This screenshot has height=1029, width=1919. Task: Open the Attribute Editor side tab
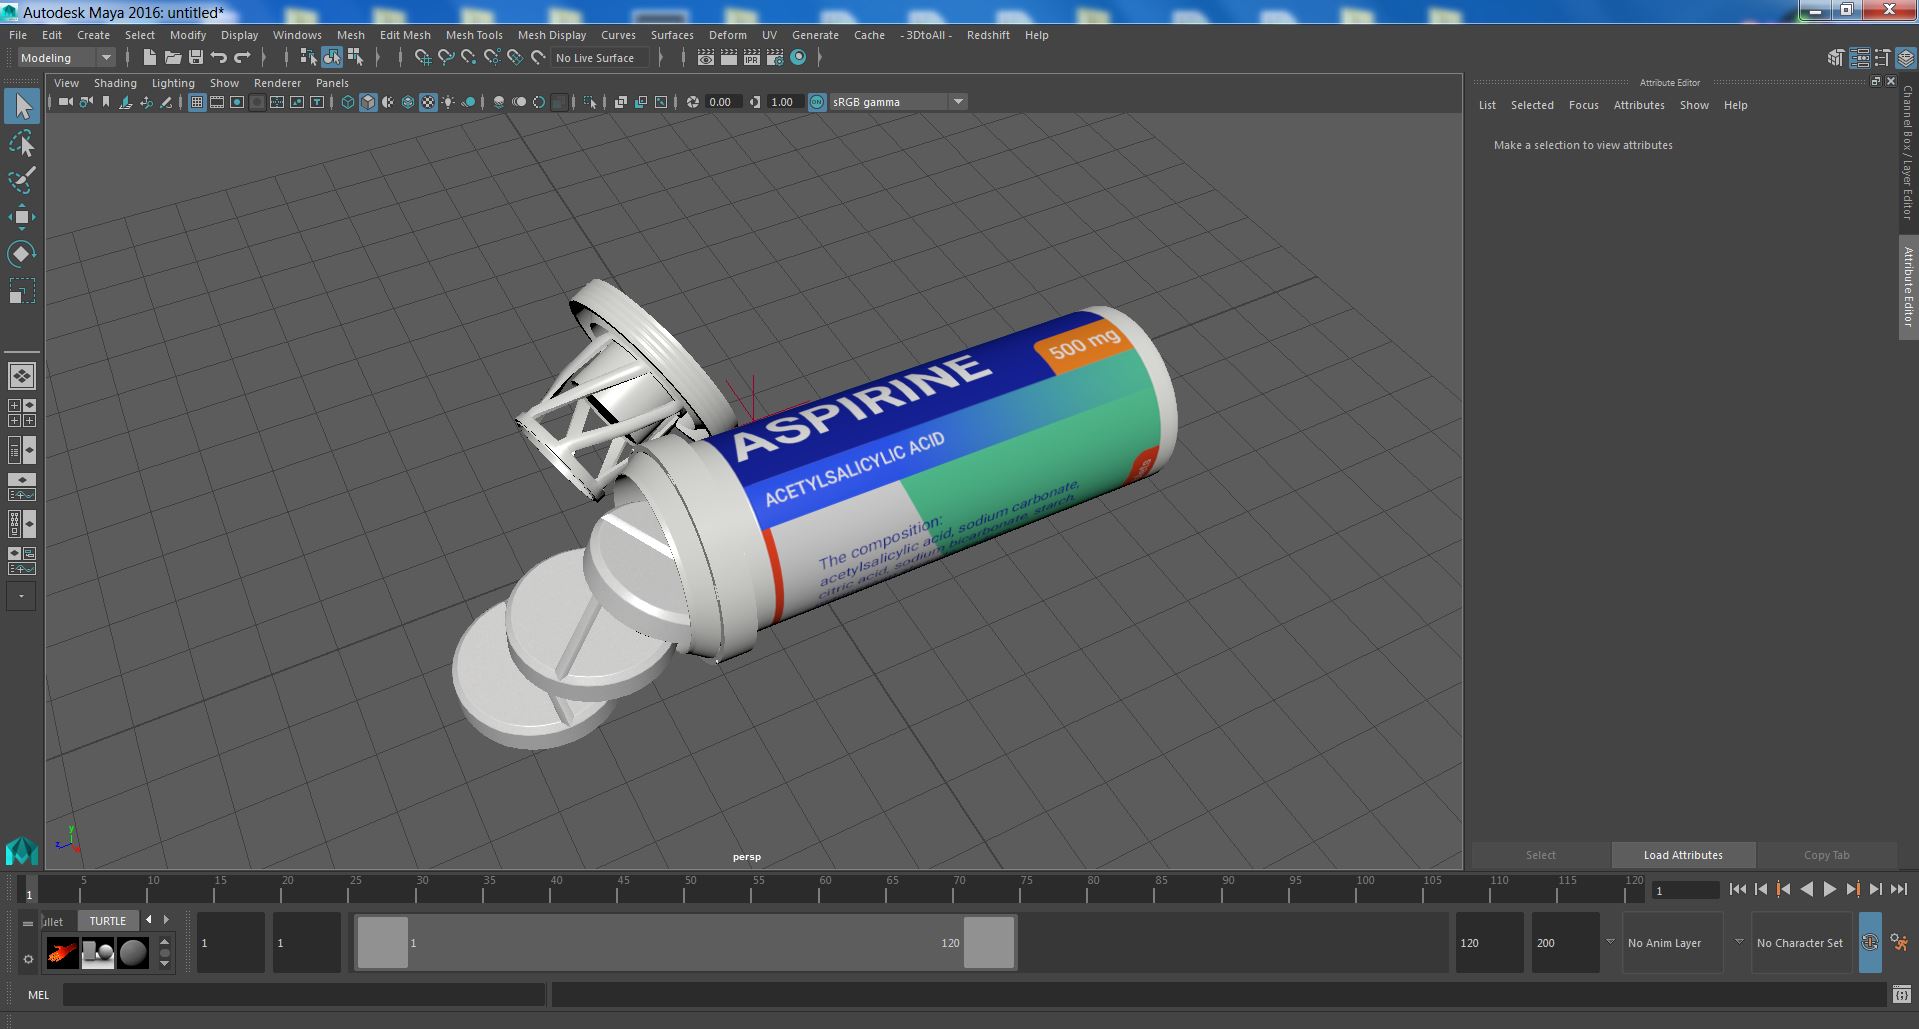click(1908, 287)
